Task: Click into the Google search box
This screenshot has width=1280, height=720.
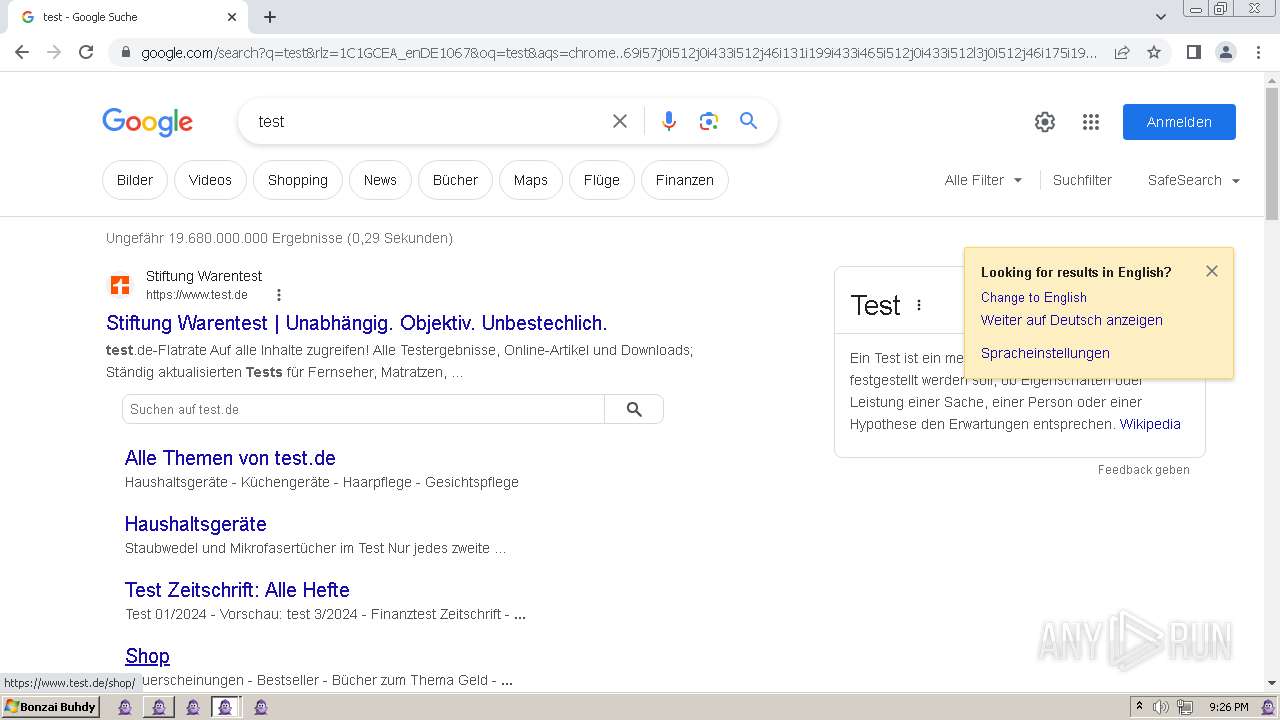Action: [430, 121]
